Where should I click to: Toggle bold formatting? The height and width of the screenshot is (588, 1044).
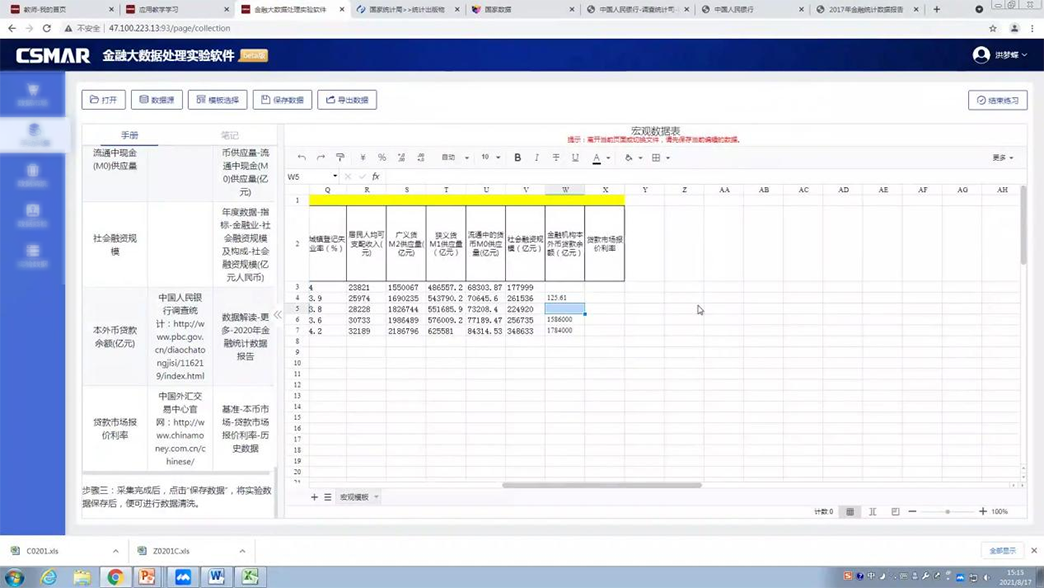pyautogui.click(x=517, y=157)
